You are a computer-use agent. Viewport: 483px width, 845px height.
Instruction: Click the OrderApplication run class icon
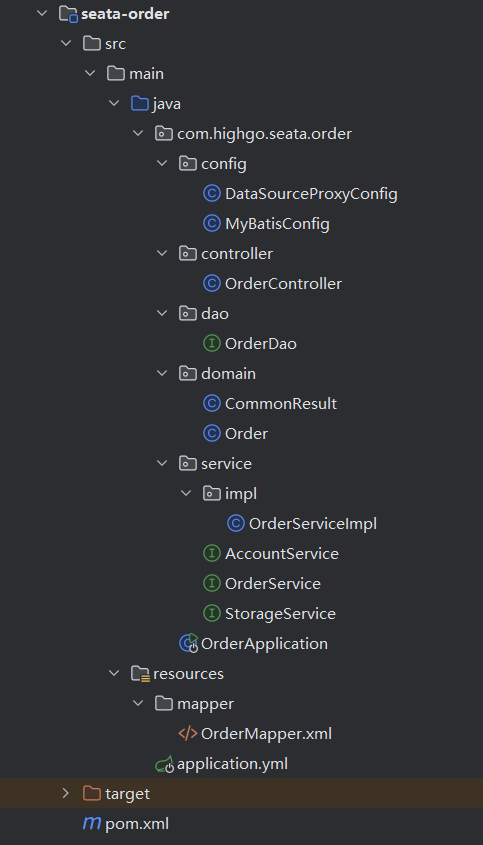(x=189, y=643)
